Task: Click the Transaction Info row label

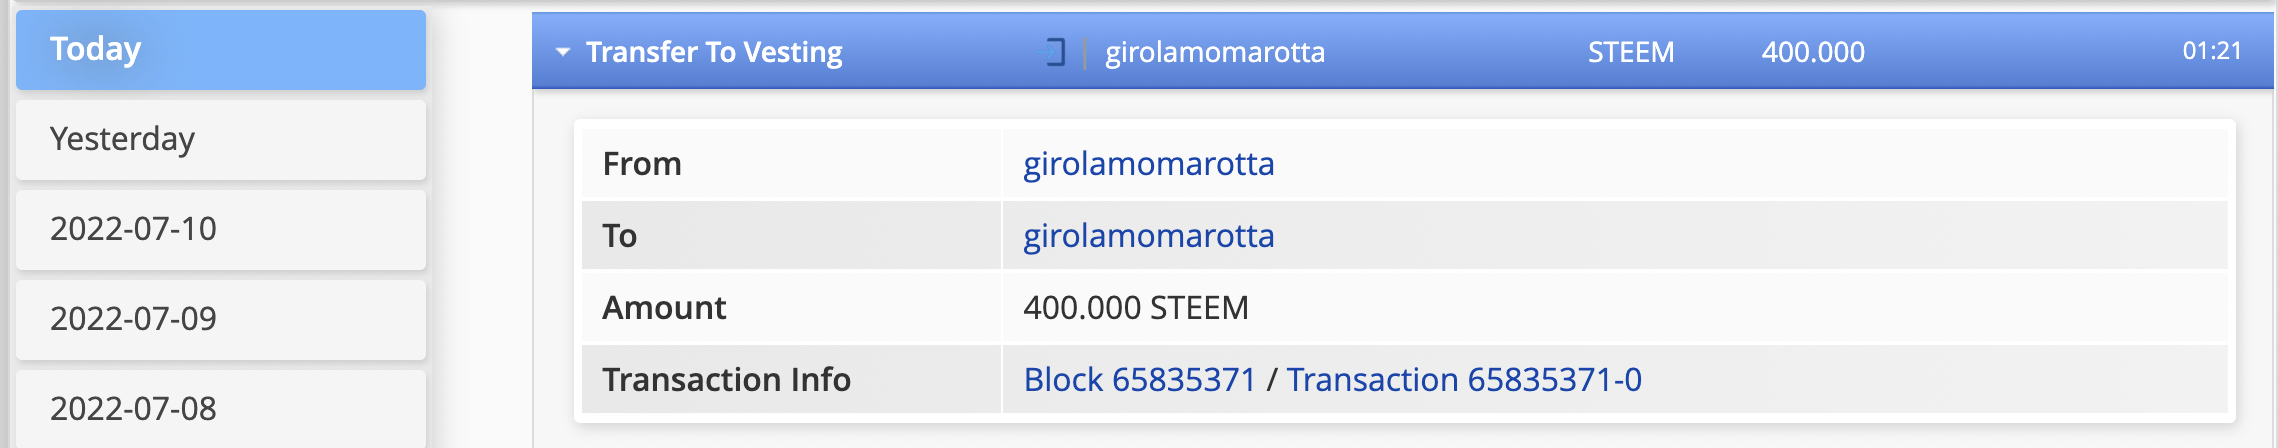Action: (x=726, y=380)
